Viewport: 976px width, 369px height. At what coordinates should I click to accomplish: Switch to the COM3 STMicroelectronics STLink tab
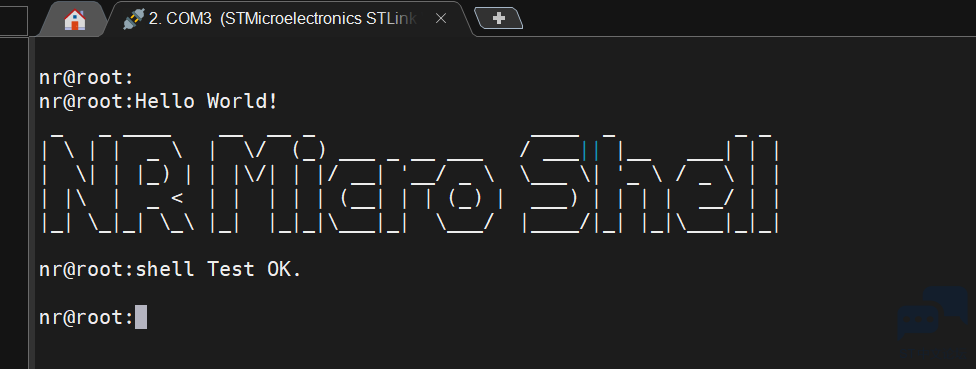point(285,19)
